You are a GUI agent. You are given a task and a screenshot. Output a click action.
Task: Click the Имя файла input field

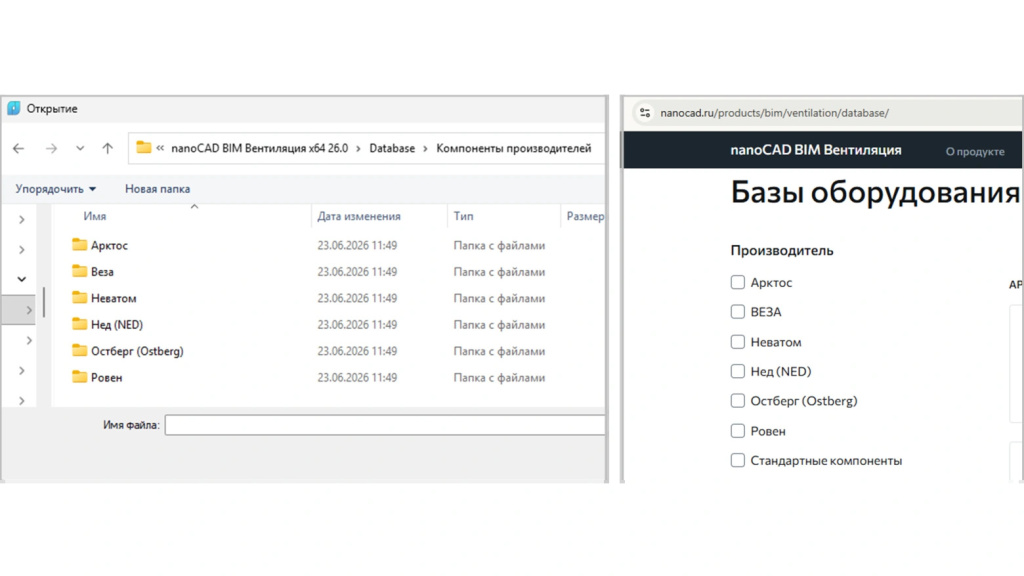(x=385, y=425)
